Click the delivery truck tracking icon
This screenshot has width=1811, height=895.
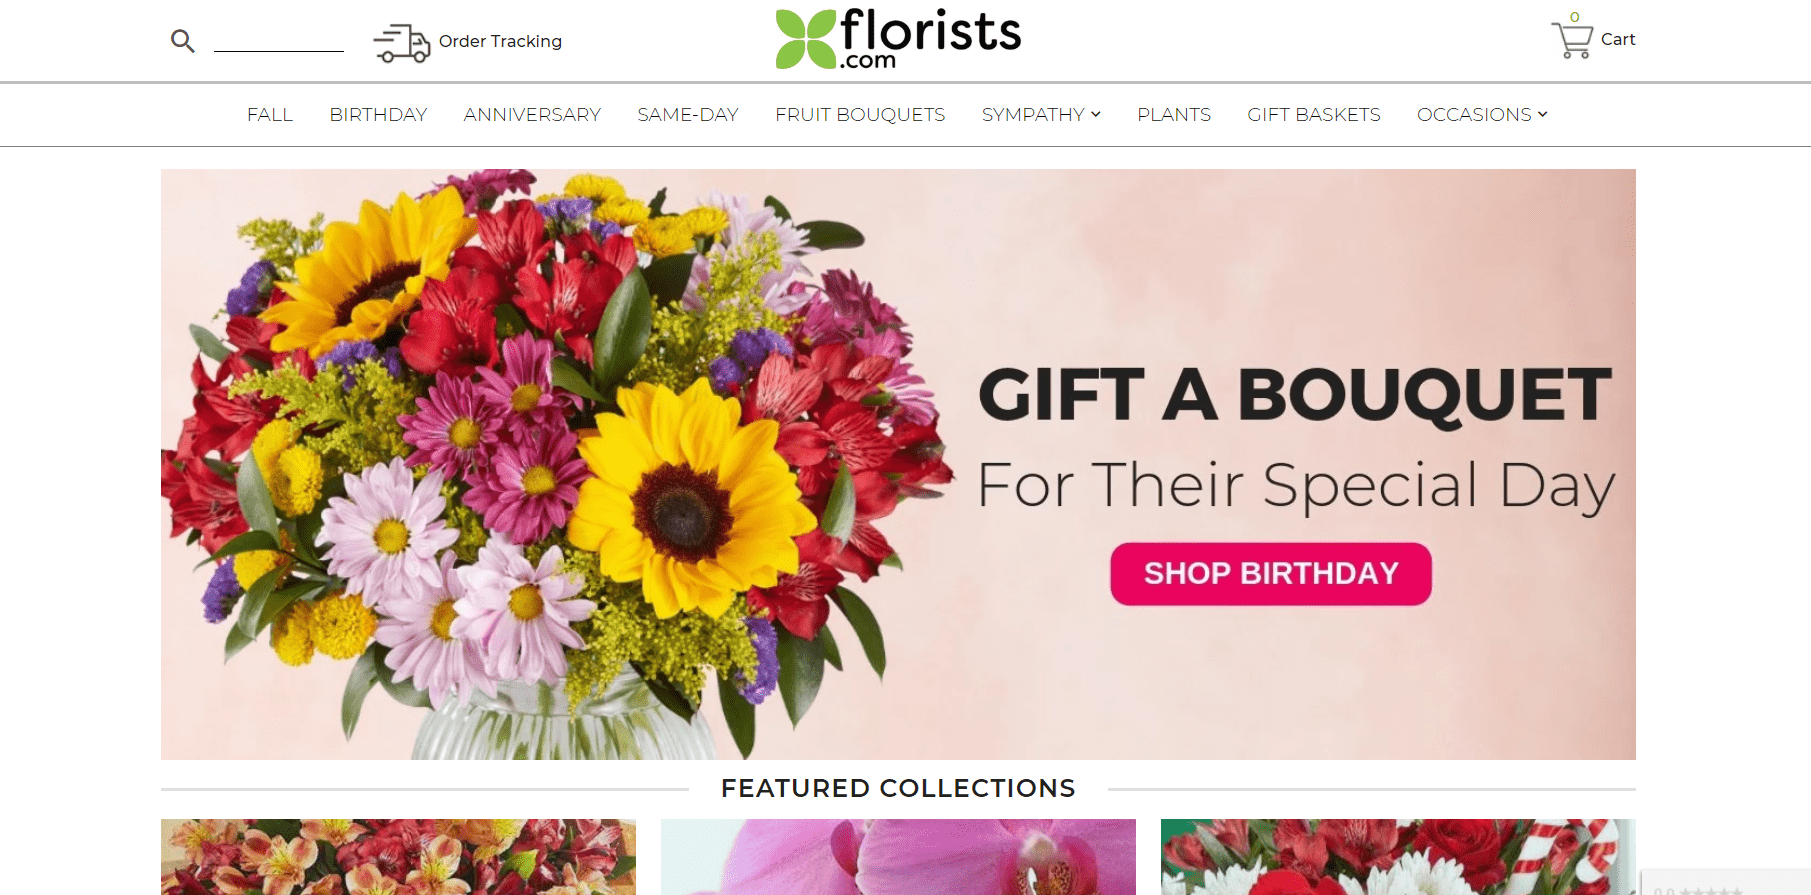pos(401,43)
